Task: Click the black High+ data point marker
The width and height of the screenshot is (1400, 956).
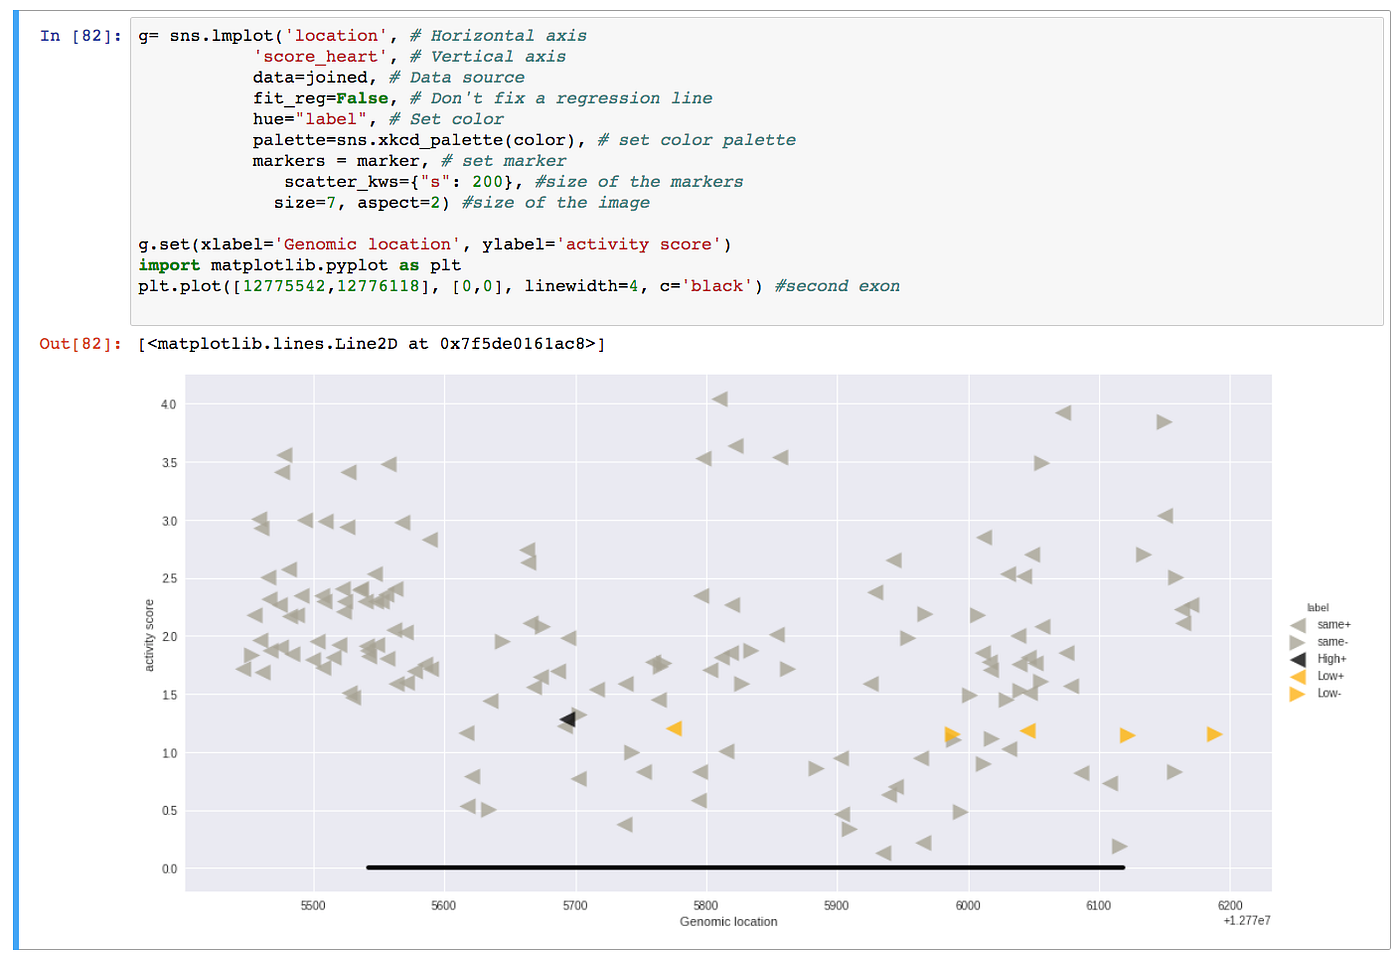Action: (569, 719)
